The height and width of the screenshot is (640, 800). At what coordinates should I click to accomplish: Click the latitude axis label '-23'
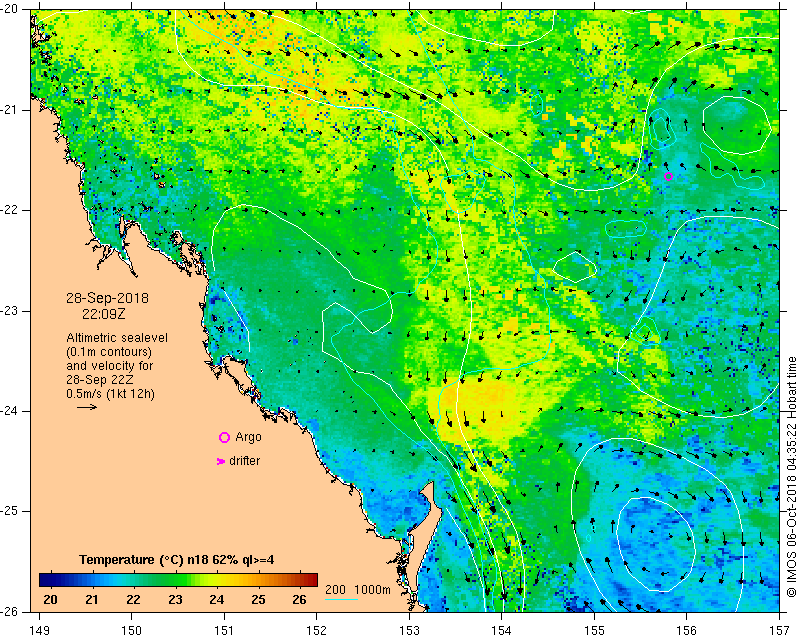[10, 310]
